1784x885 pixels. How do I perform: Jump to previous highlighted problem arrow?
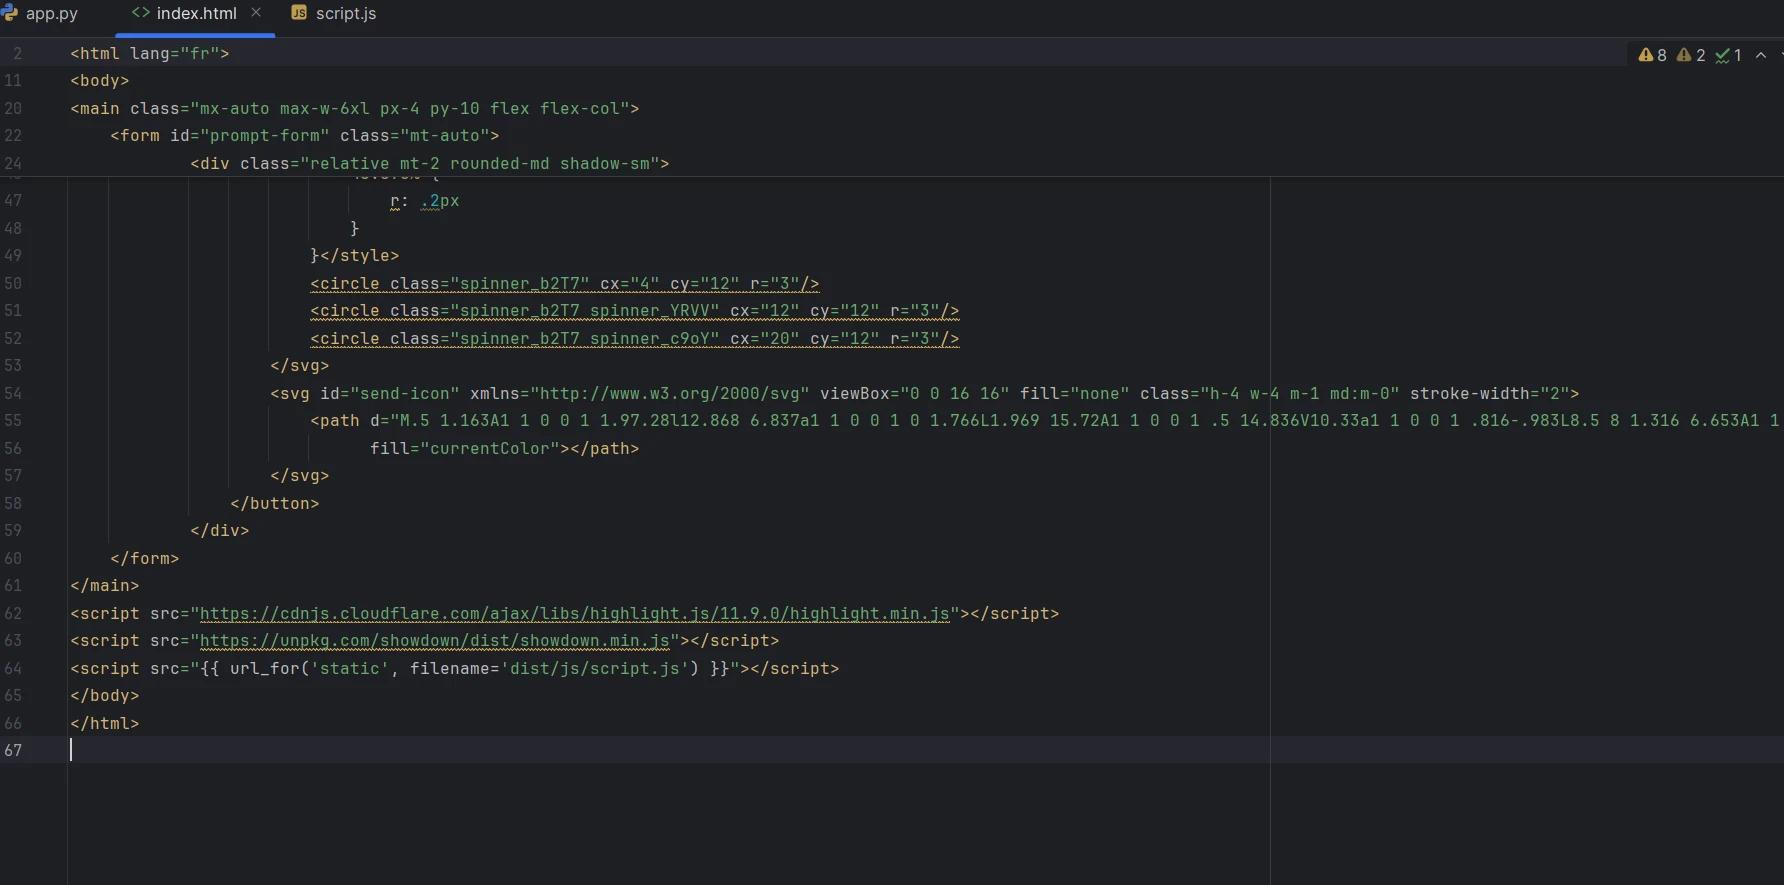(x=1761, y=56)
